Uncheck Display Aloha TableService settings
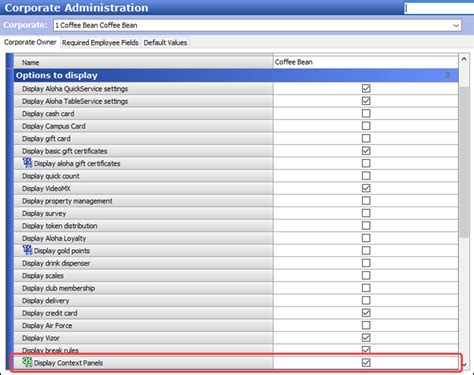This screenshot has width=474, height=375. pos(366,101)
